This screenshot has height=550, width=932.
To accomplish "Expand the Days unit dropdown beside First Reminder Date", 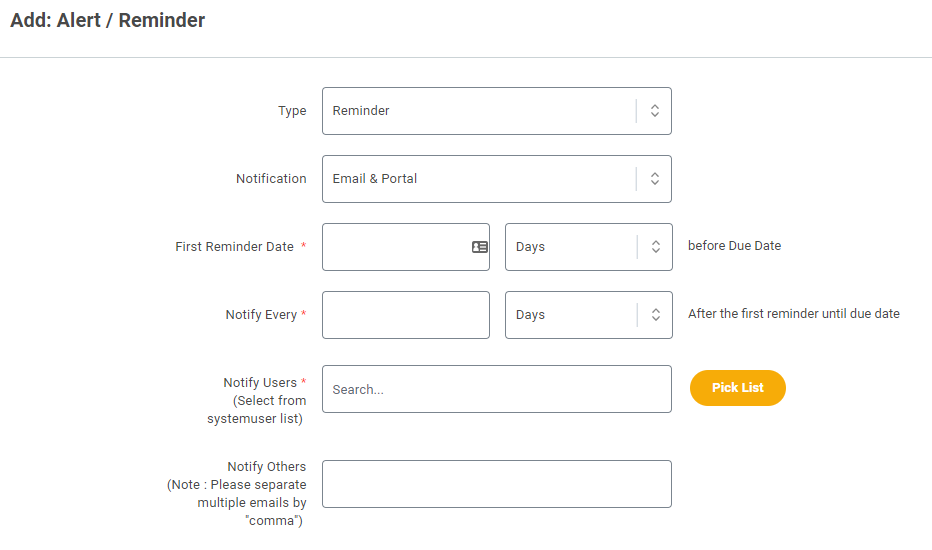I will (x=589, y=247).
